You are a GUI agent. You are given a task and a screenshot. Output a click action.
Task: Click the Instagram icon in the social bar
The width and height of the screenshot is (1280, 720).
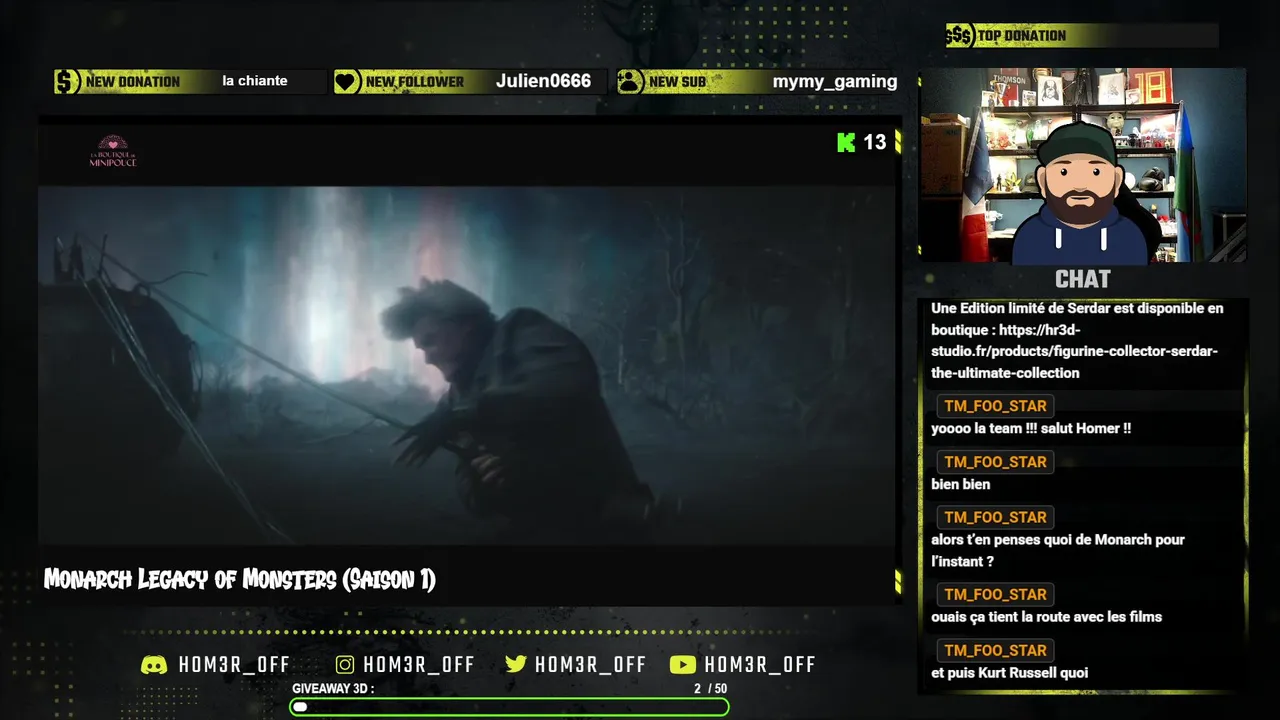[x=345, y=665]
